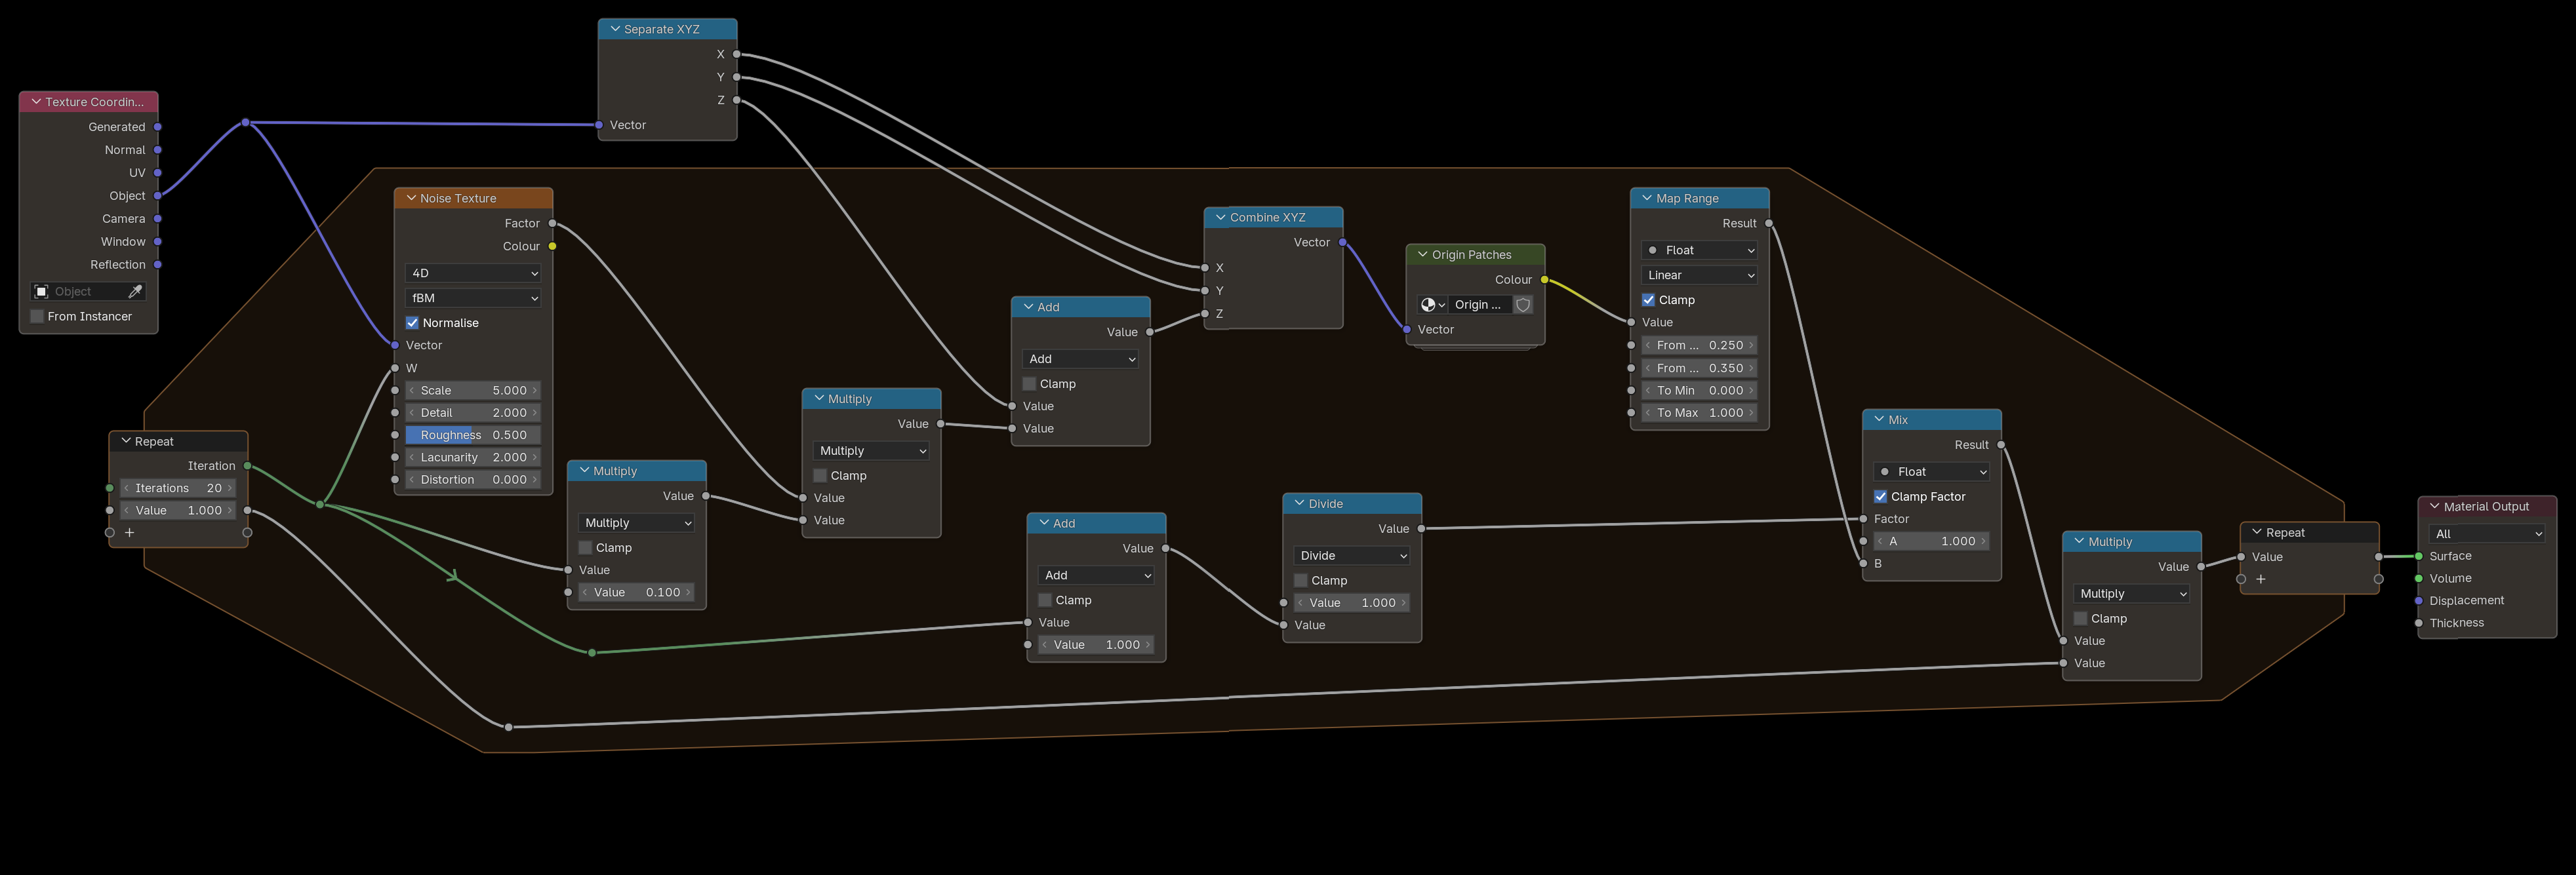Enable Clamp in the Add node feeding Divide
This screenshot has height=875, width=2576.
coord(1045,600)
